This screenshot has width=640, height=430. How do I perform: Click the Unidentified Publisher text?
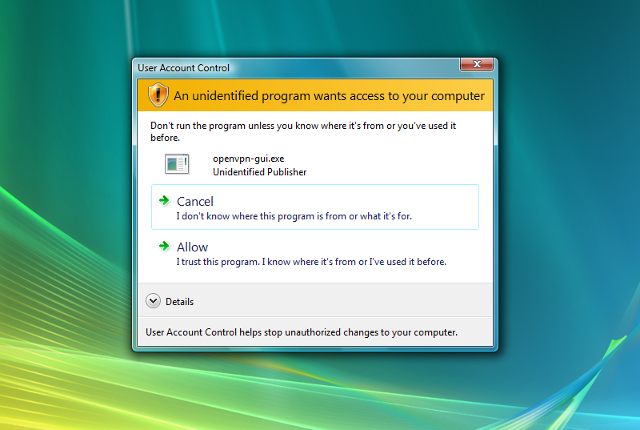[259, 172]
